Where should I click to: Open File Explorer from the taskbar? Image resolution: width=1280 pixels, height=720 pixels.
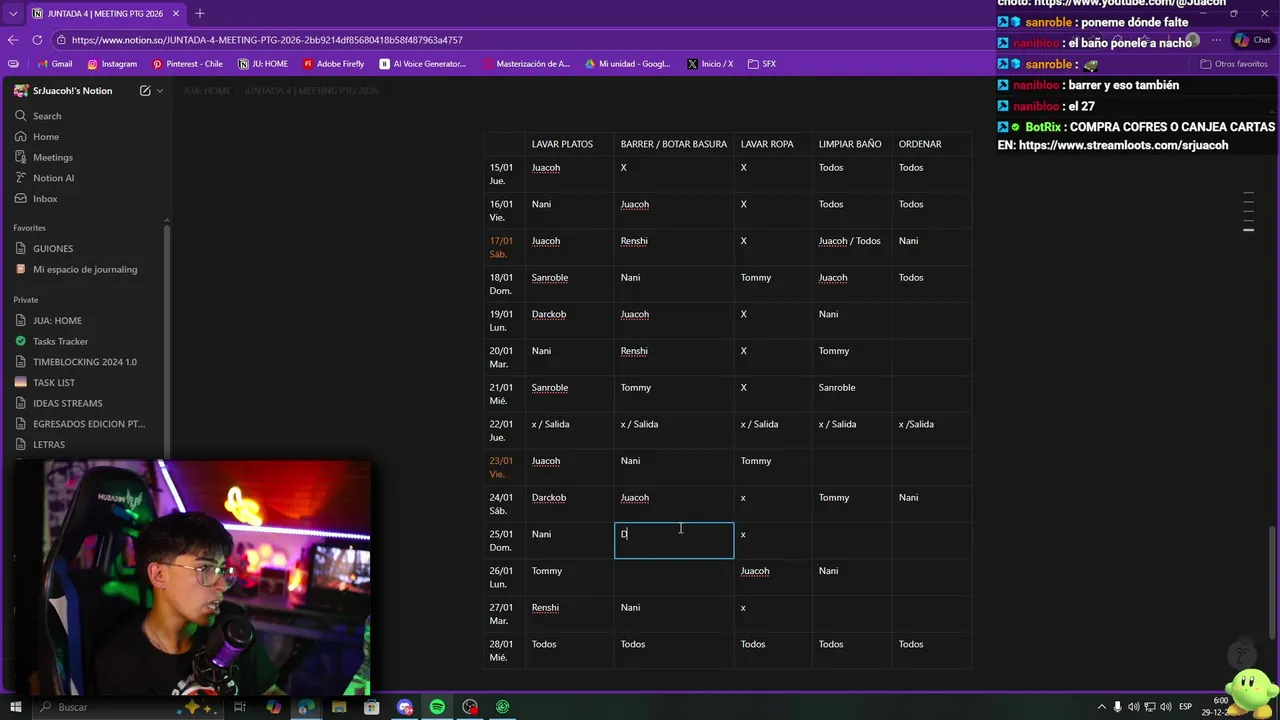(339, 707)
